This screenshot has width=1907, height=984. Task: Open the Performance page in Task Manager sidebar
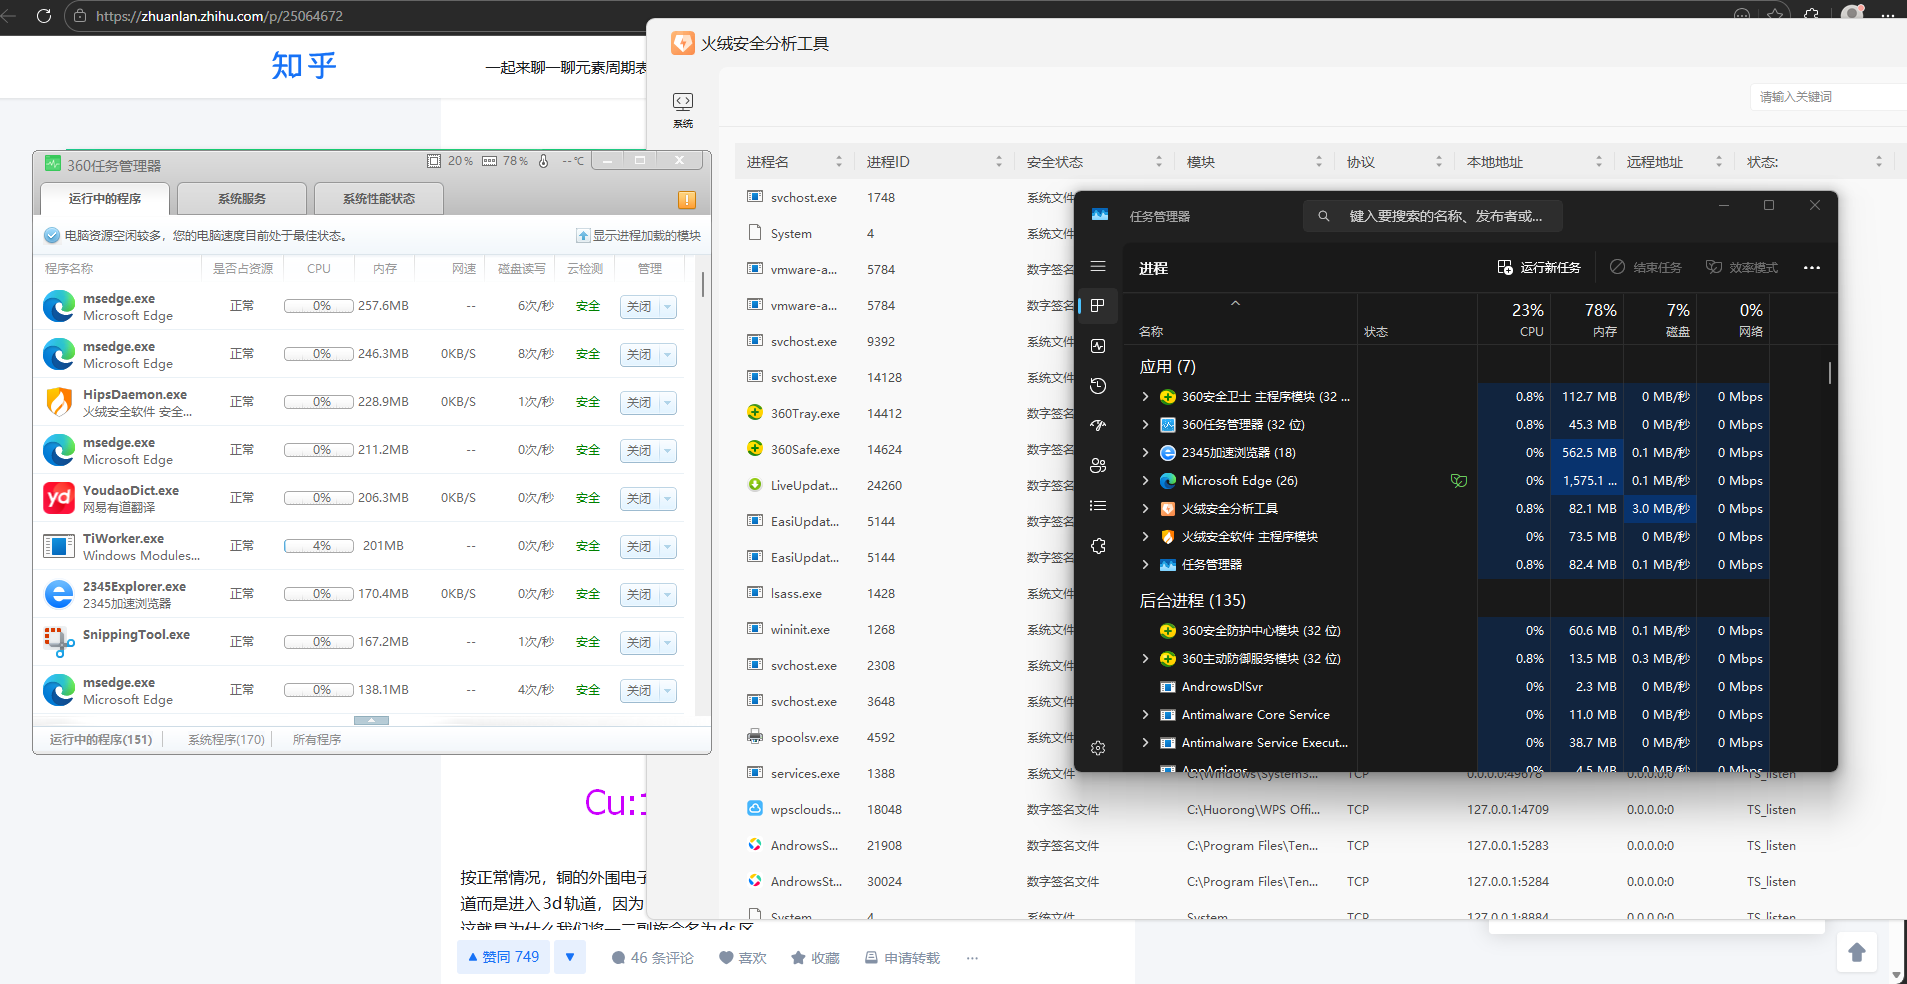pos(1098,346)
